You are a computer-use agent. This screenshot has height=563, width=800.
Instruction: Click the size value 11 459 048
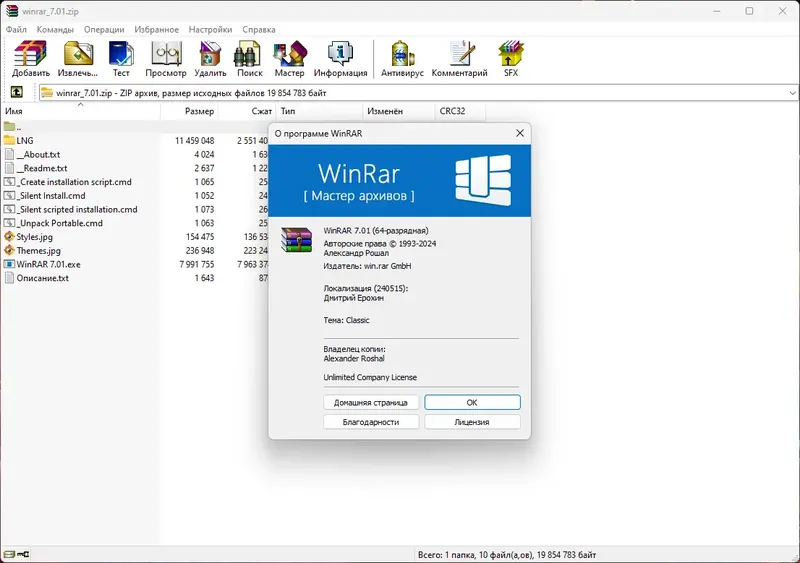194,140
